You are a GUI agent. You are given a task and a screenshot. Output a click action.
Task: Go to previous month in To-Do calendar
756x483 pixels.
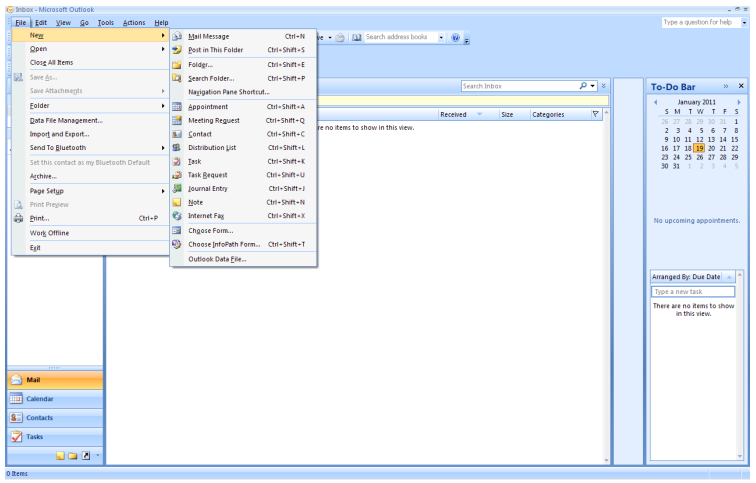tap(655, 102)
